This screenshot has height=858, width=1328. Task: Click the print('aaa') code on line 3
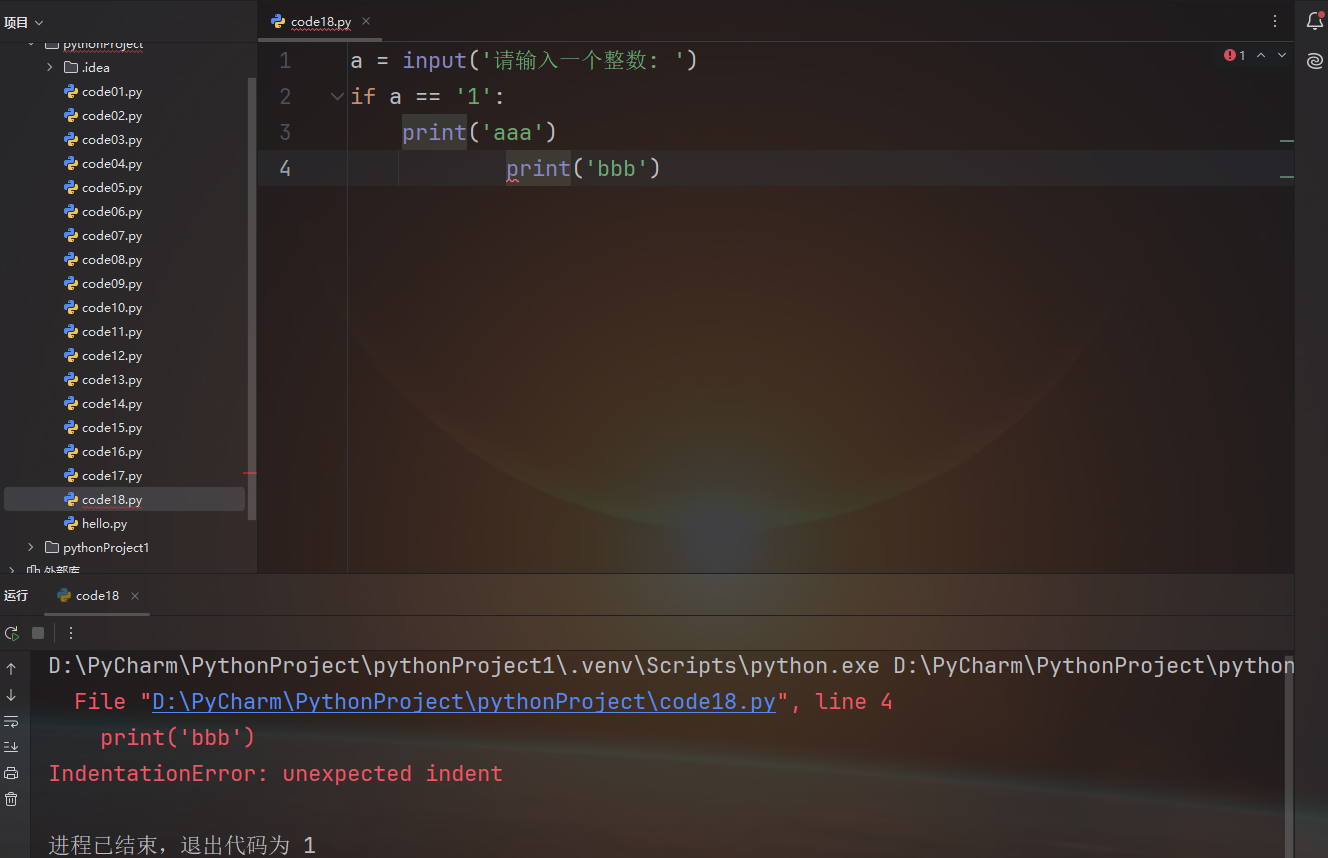pos(479,133)
